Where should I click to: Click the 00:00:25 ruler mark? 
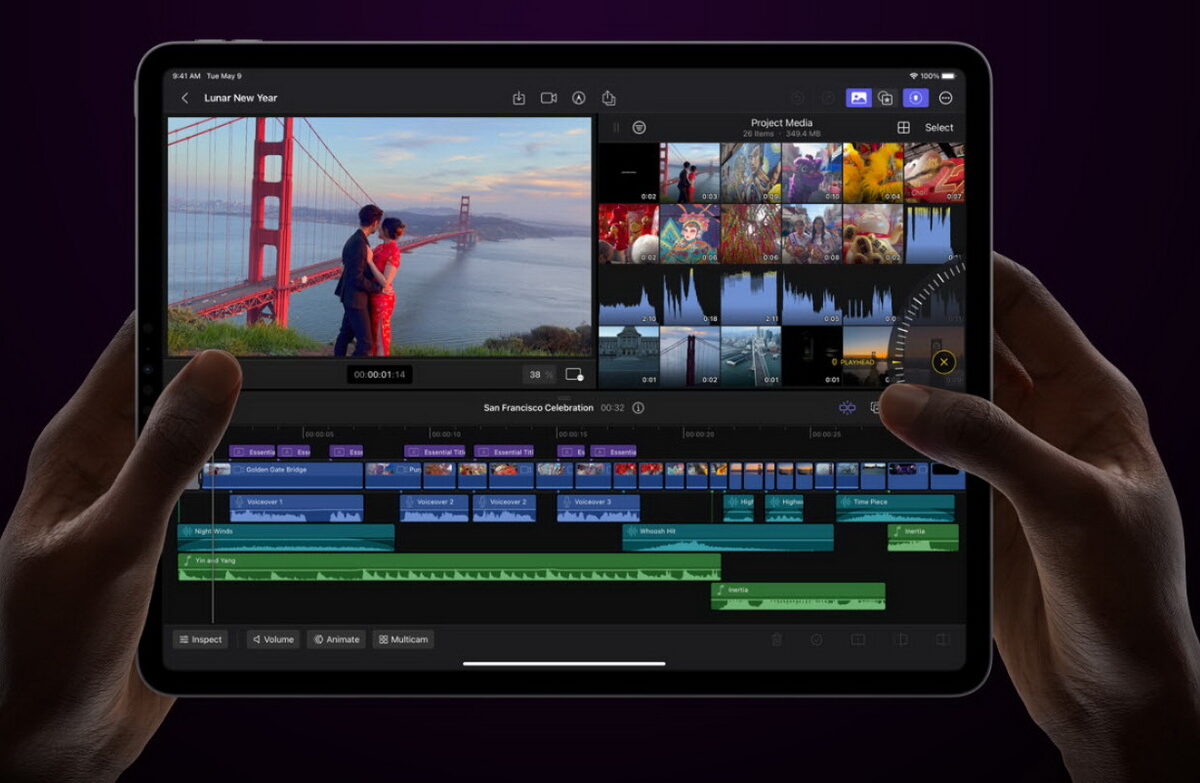tap(825, 434)
